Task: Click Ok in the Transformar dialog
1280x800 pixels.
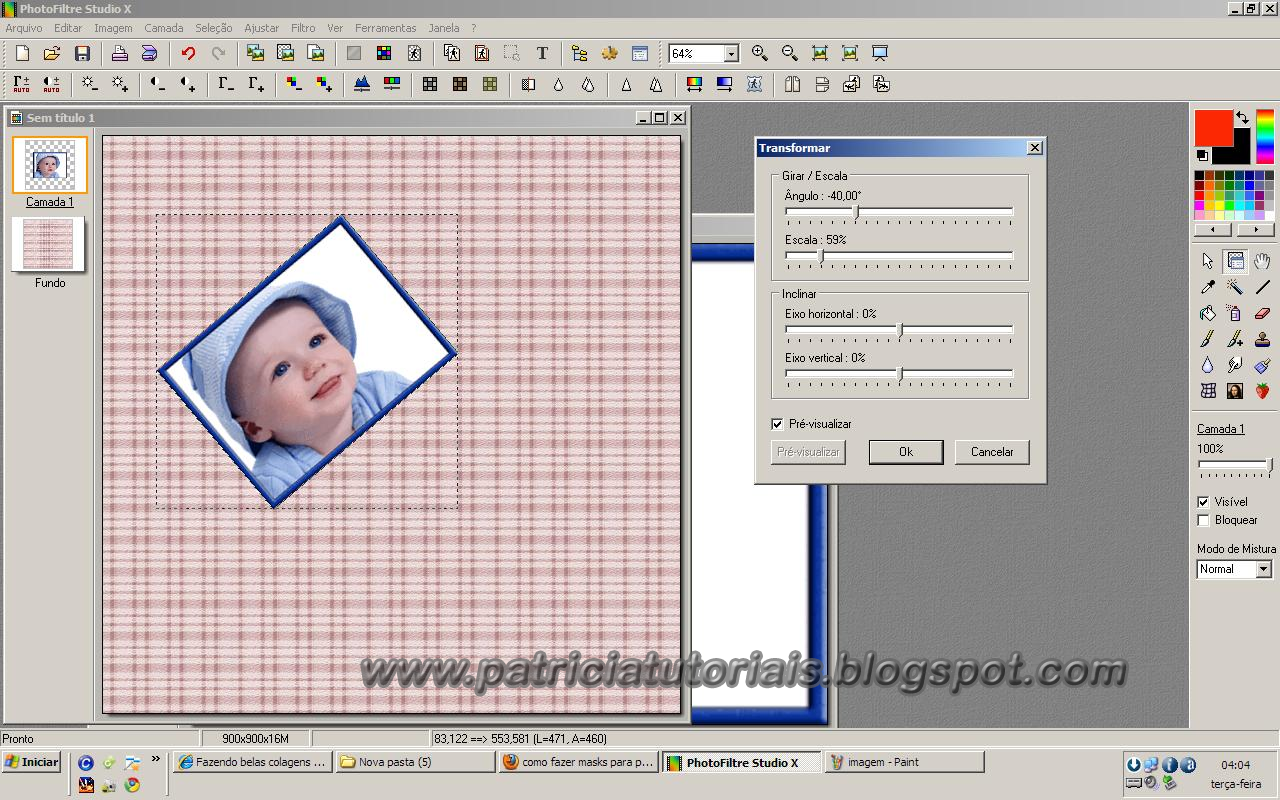Action: (905, 452)
